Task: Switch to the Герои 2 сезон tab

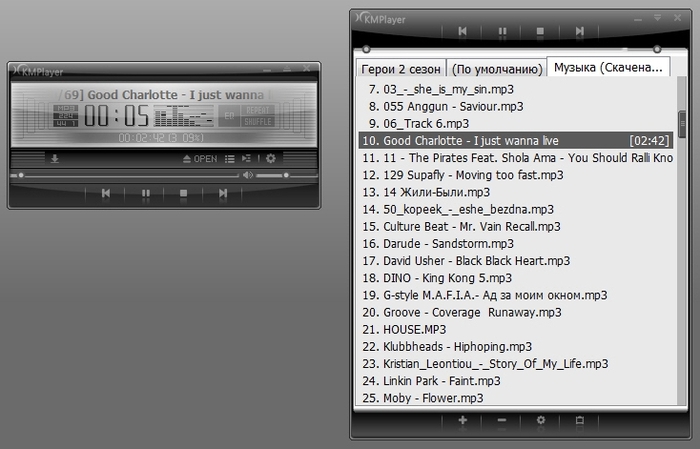Action: (x=401, y=69)
